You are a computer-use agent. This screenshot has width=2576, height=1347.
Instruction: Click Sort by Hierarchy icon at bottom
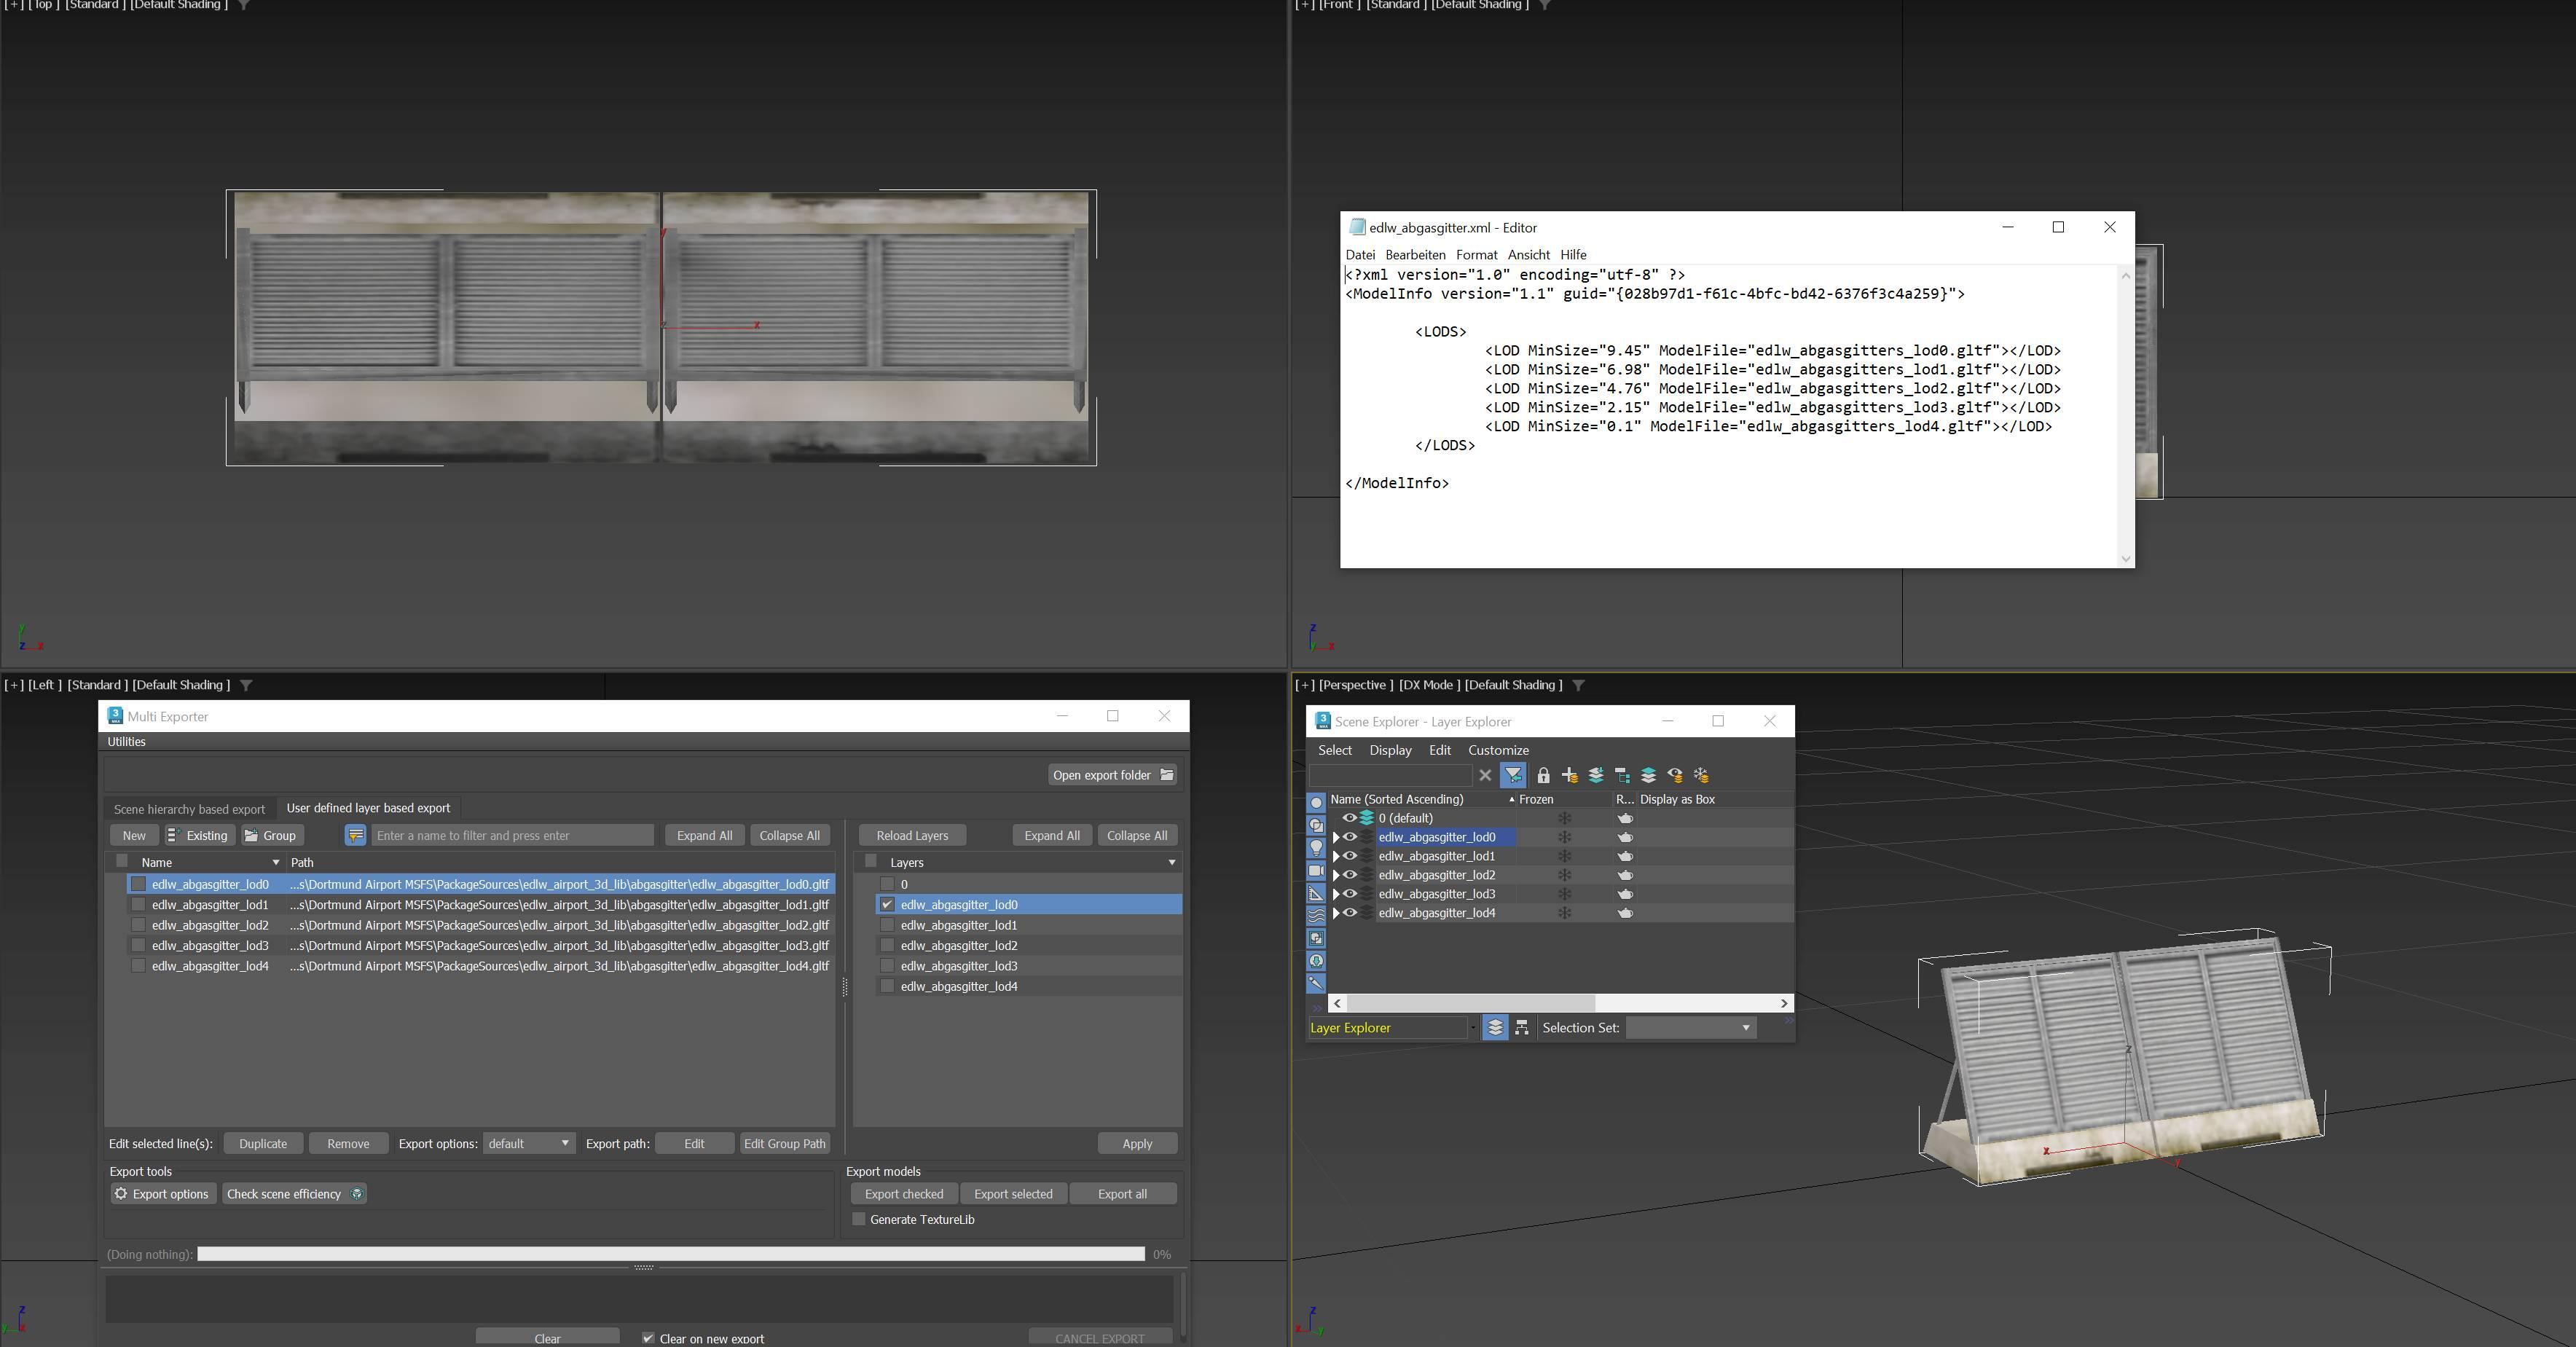[x=1521, y=1028]
